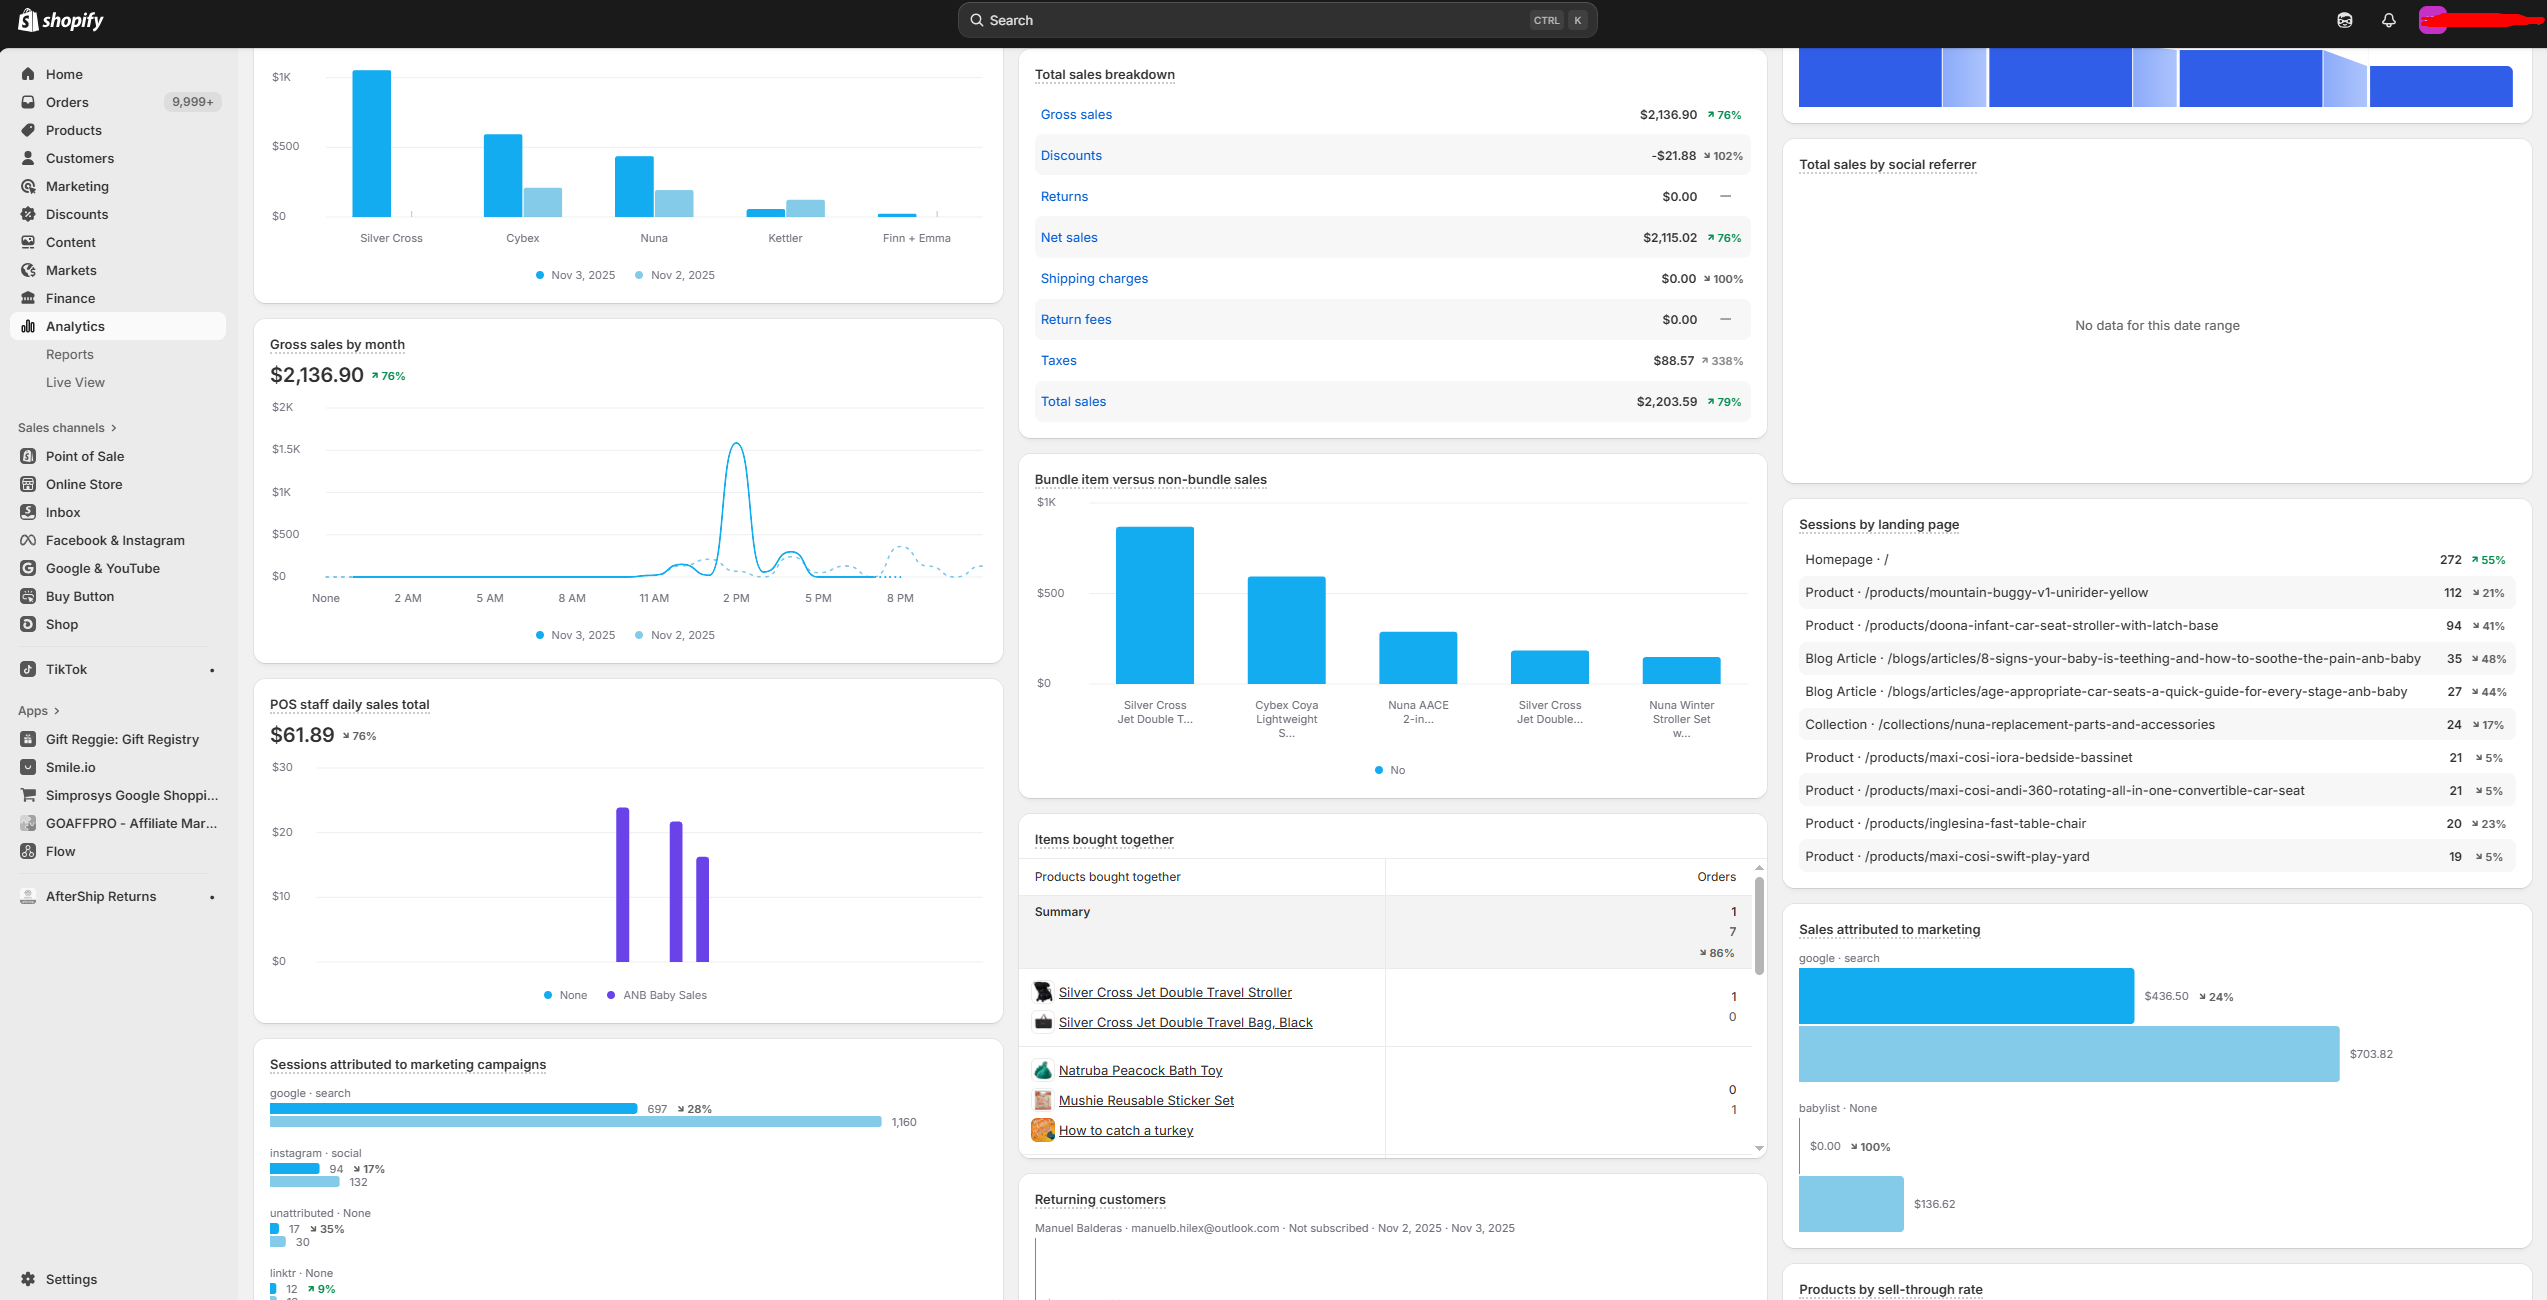Toggle Nov 3, 2025 legend in Gross sales by month

(576, 635)
